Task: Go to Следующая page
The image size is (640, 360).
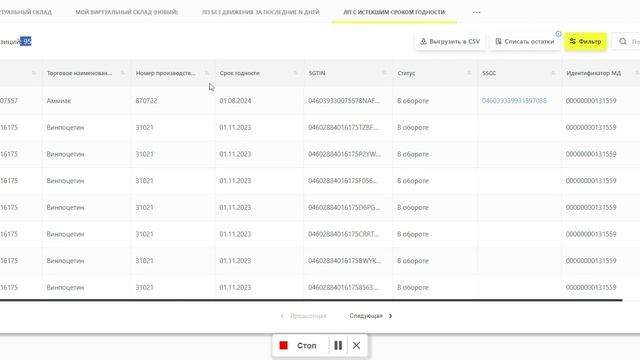Action: coord(371,316)
